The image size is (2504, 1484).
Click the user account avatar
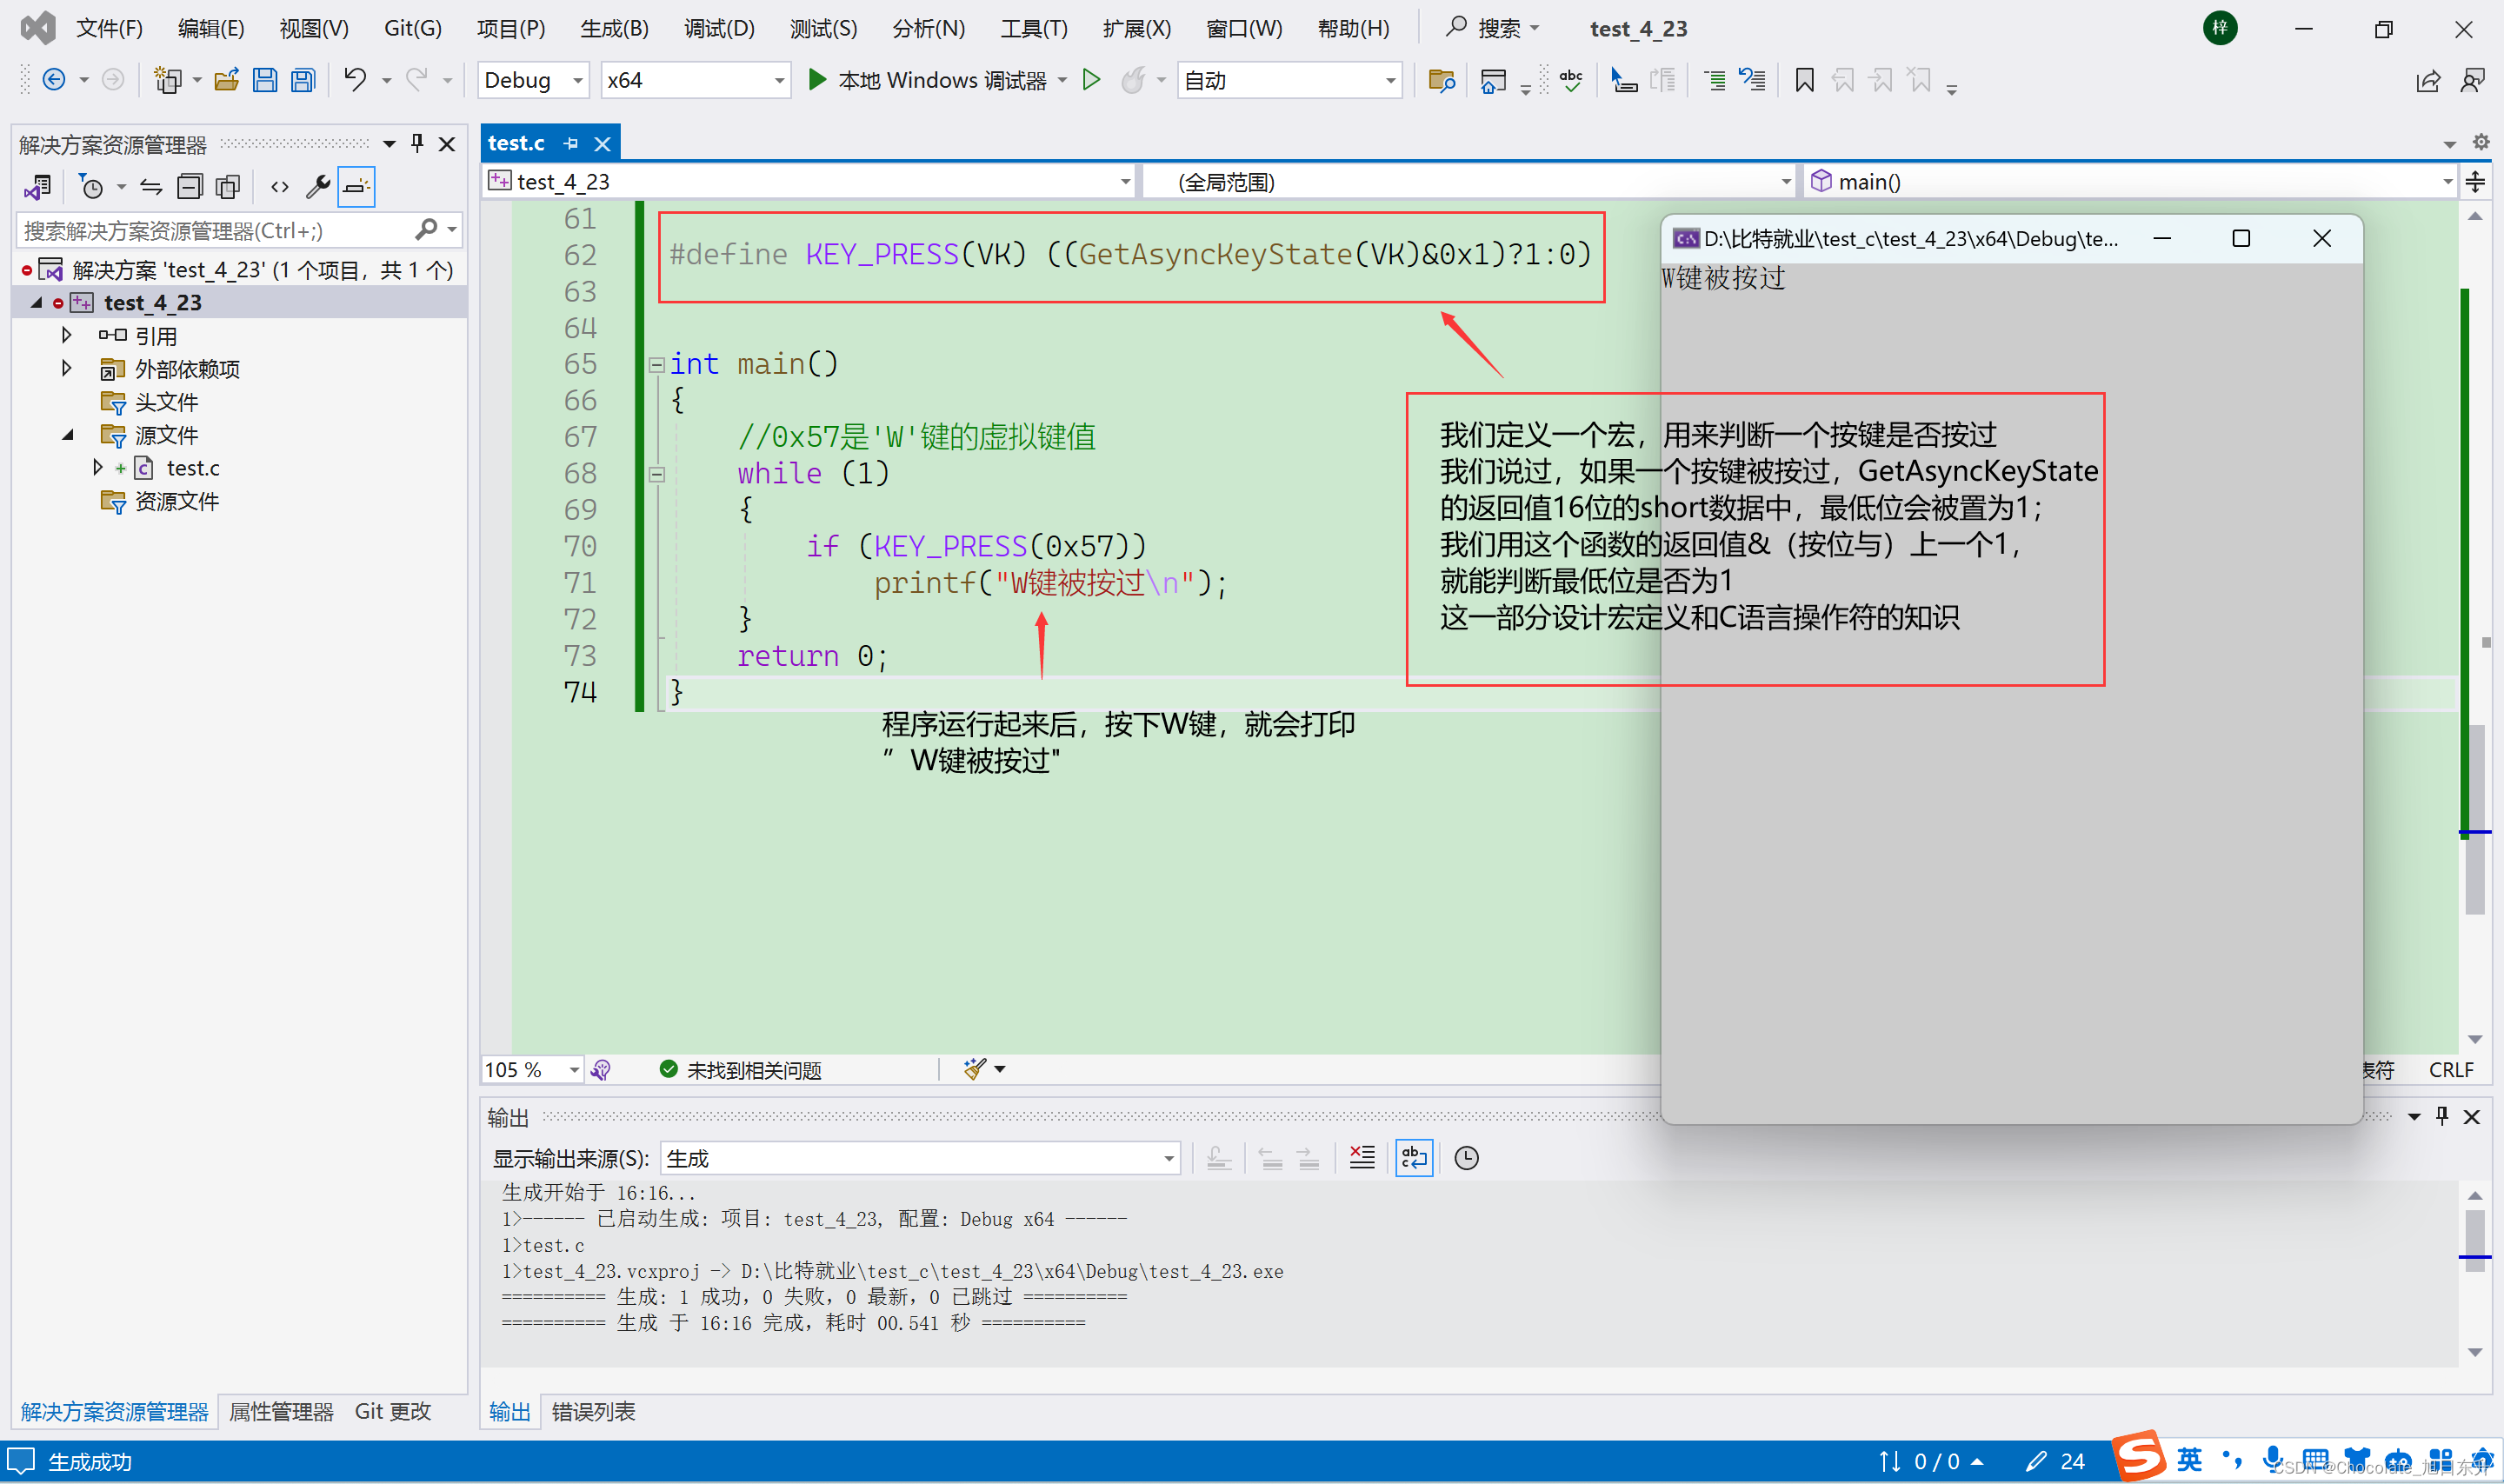2219,28
